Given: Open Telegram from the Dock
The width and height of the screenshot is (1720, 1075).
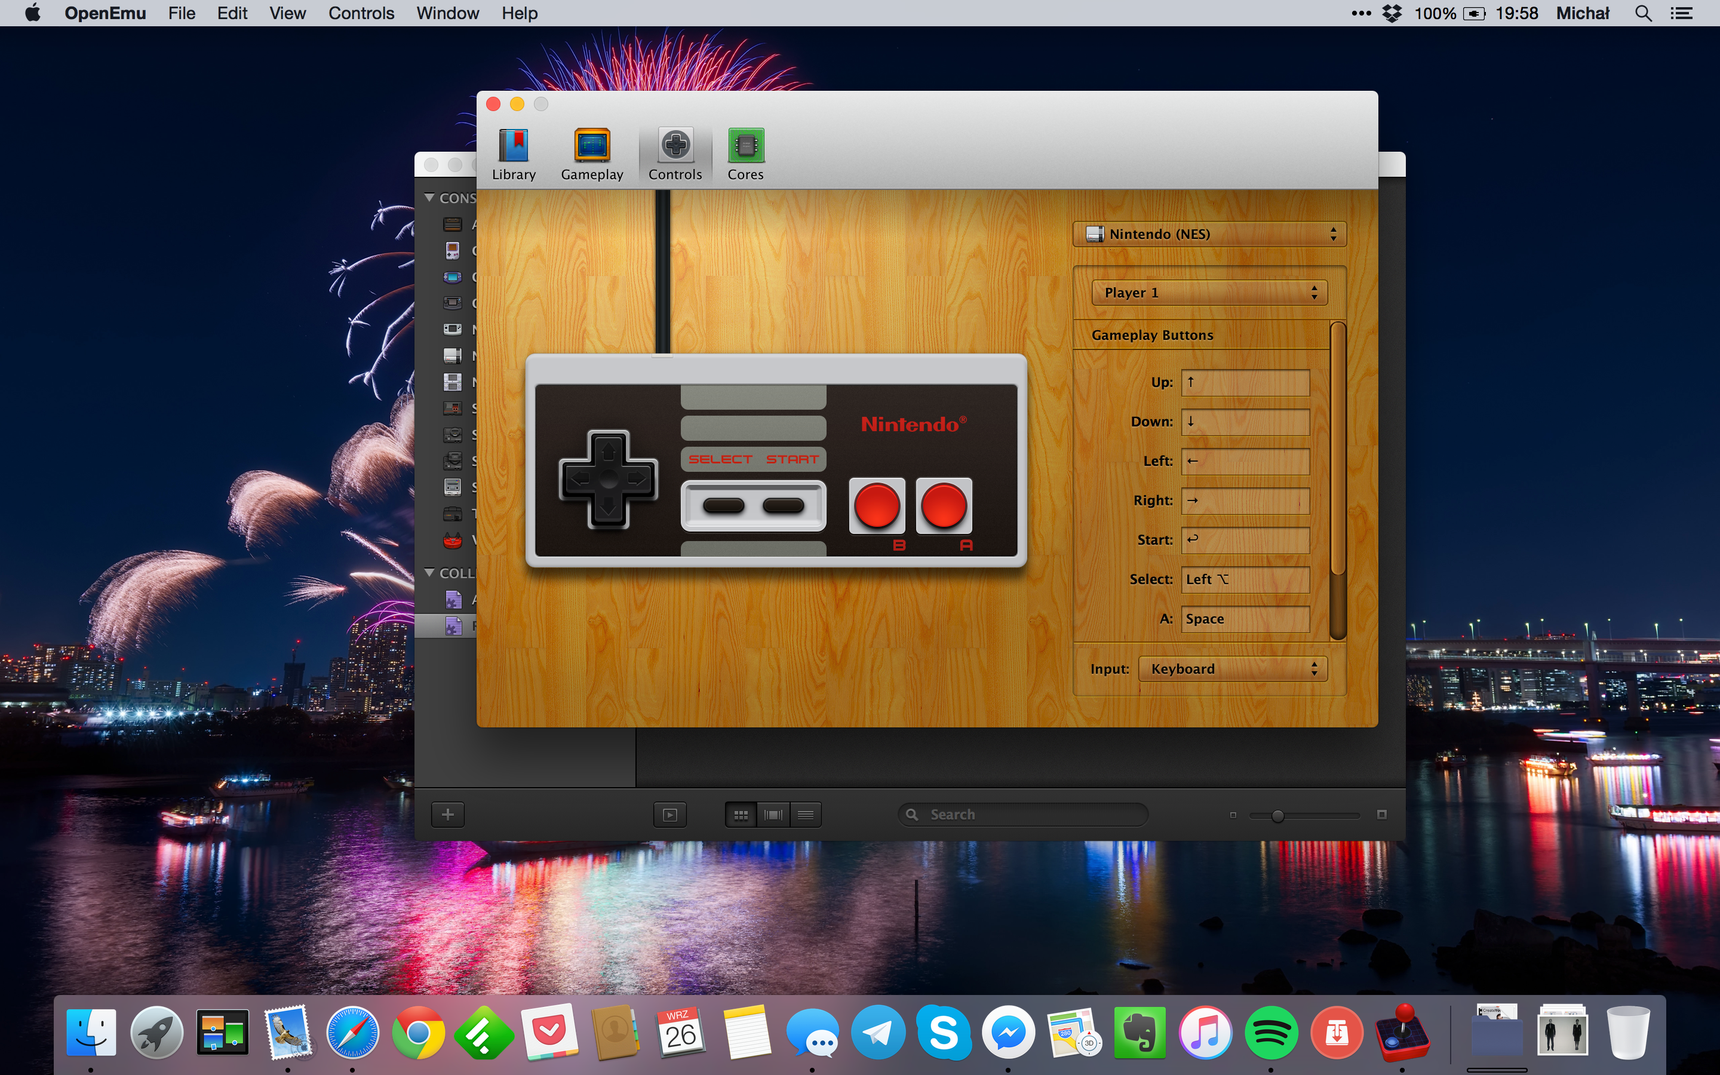Looking at the screenshot, I should click(878, 1033).
